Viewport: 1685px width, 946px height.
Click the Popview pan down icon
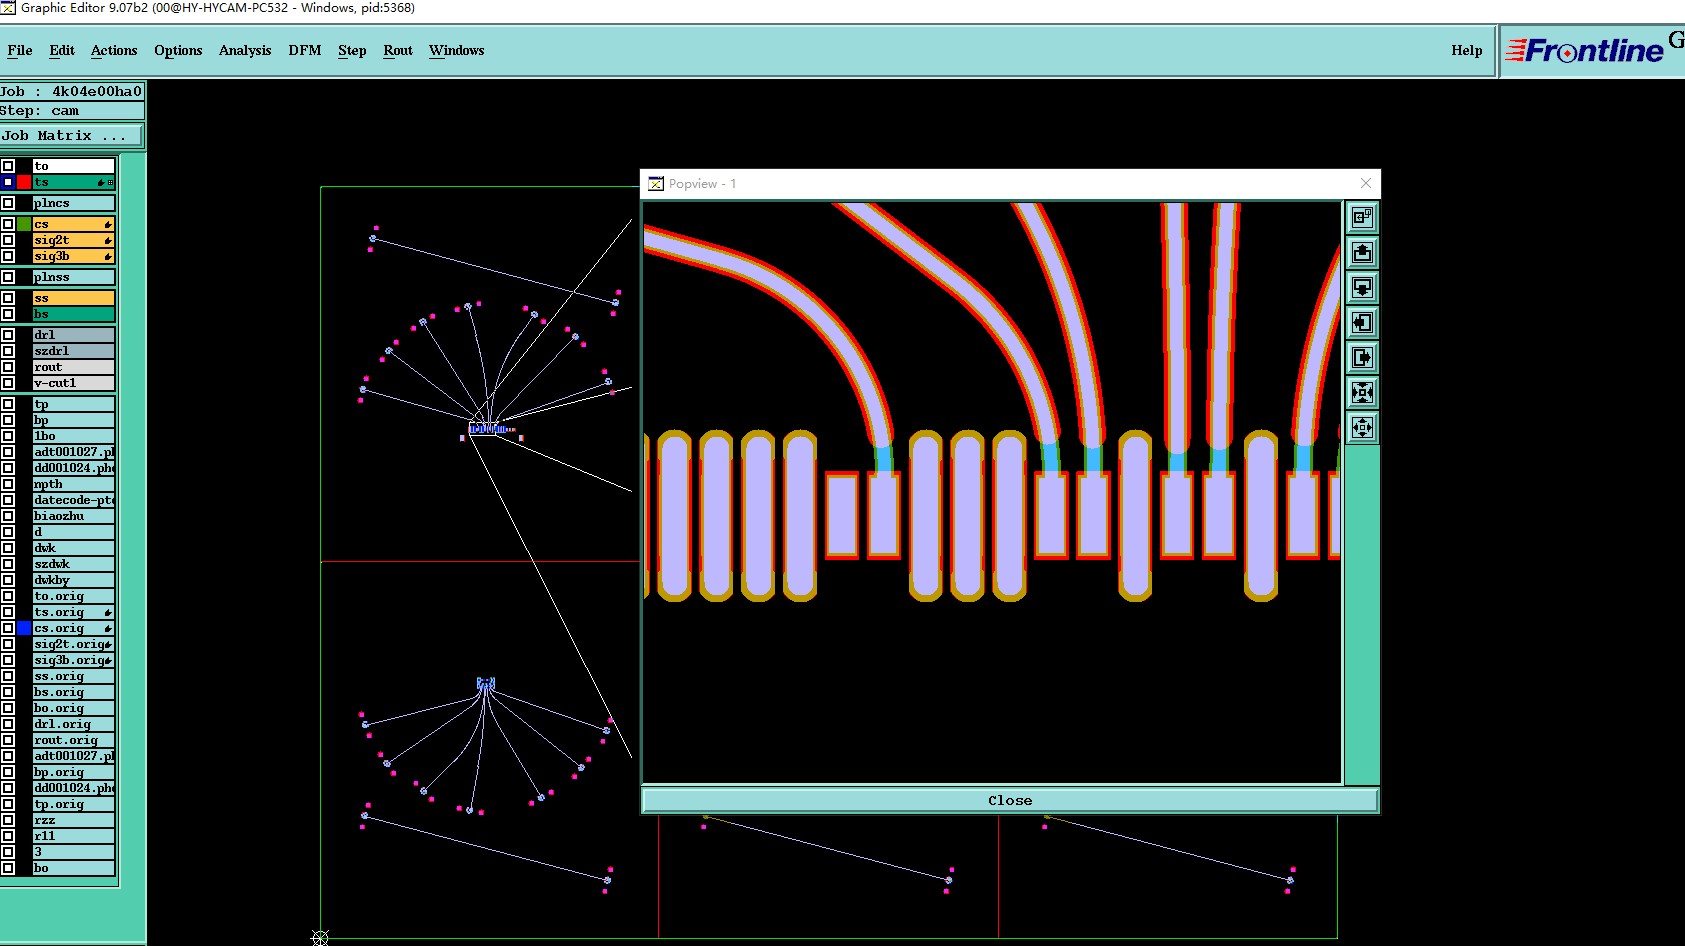click(x=1362, y=288)
